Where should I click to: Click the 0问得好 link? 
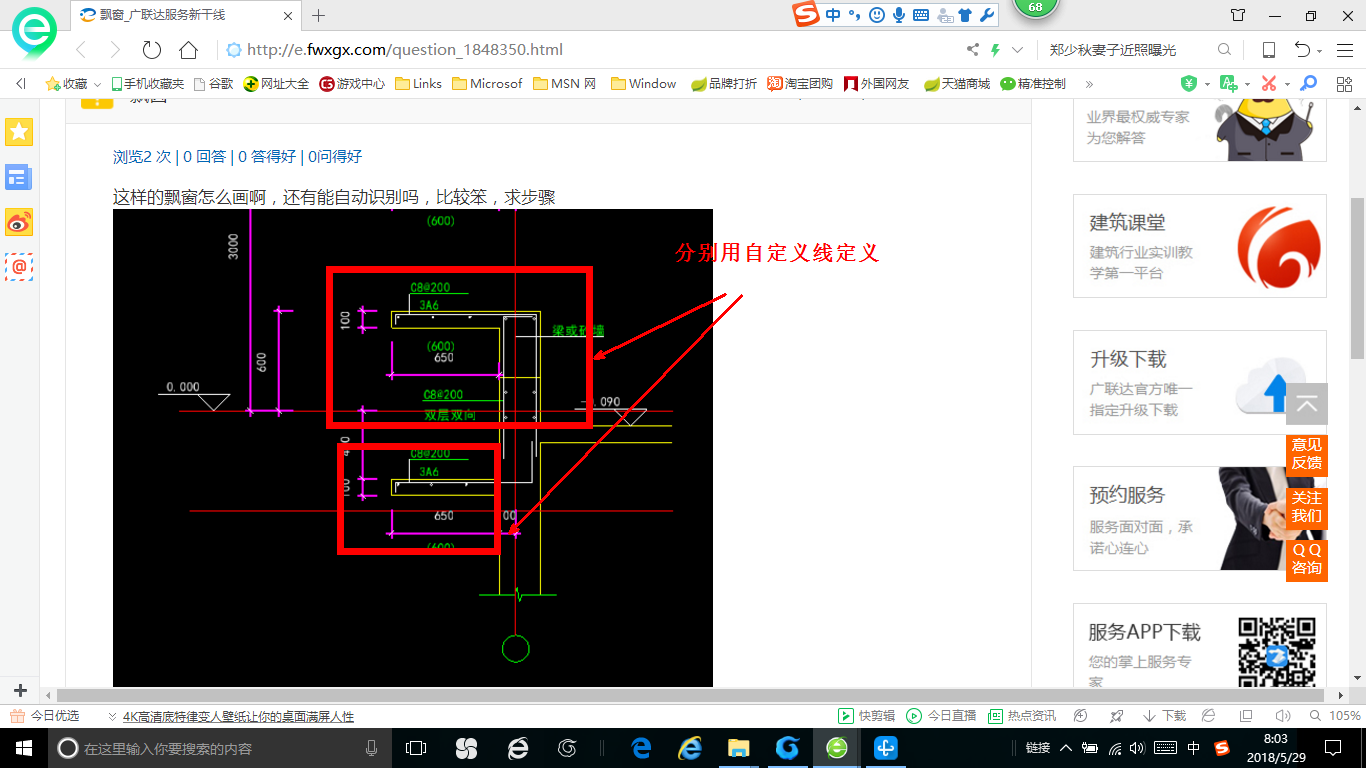pyautogui.click(x=335, y=156)
